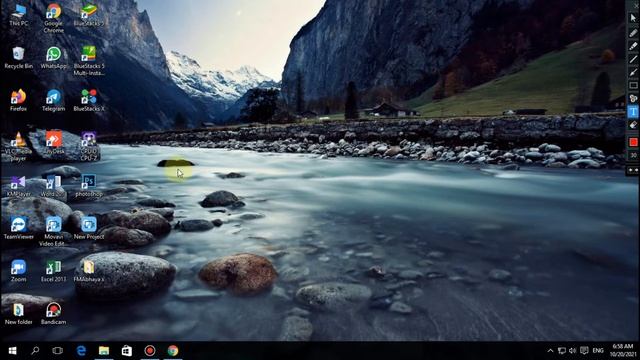Select the TeamViewer desktop shortcut
Screen dimensions: 640x360
coord(18,229)
